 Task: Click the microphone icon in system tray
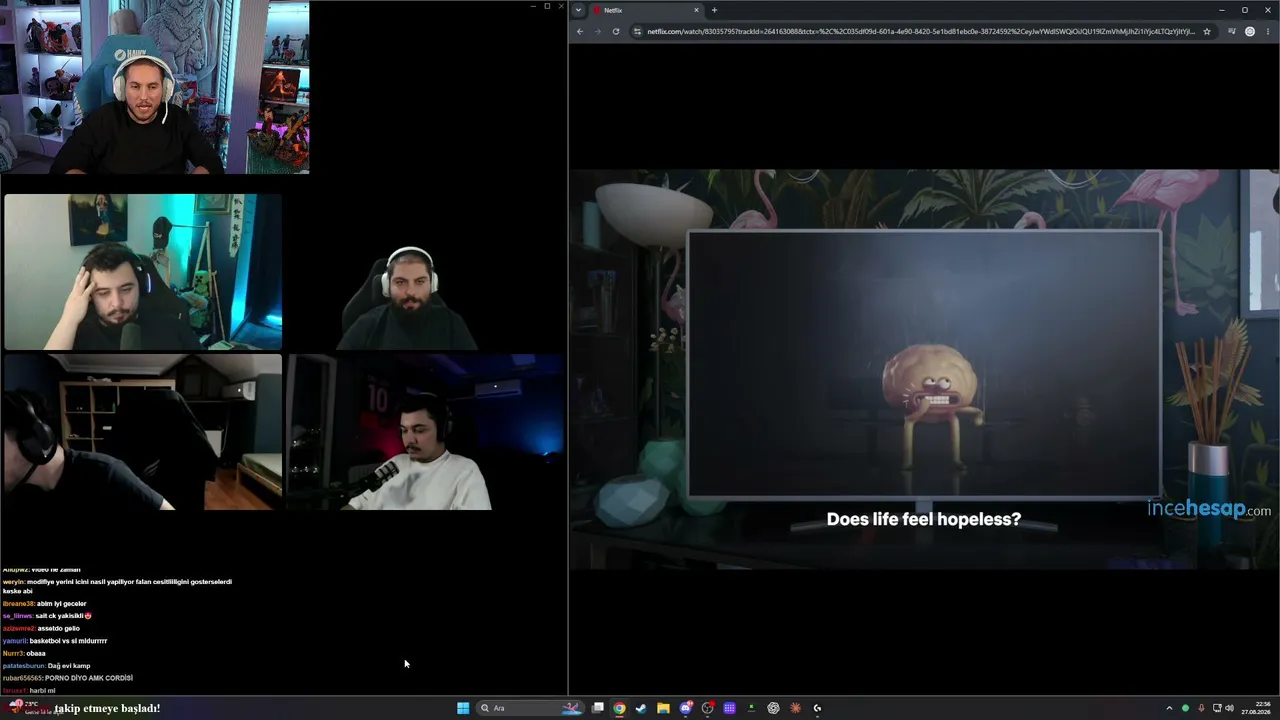click(x=1201, y=708)
